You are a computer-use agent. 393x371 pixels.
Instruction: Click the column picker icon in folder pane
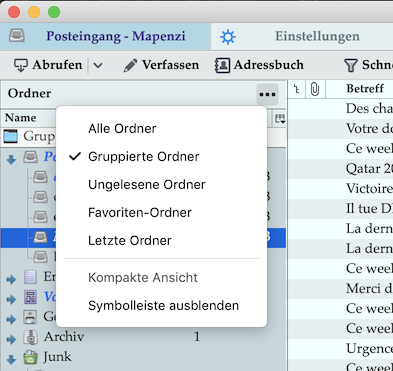tap(279, 118)
